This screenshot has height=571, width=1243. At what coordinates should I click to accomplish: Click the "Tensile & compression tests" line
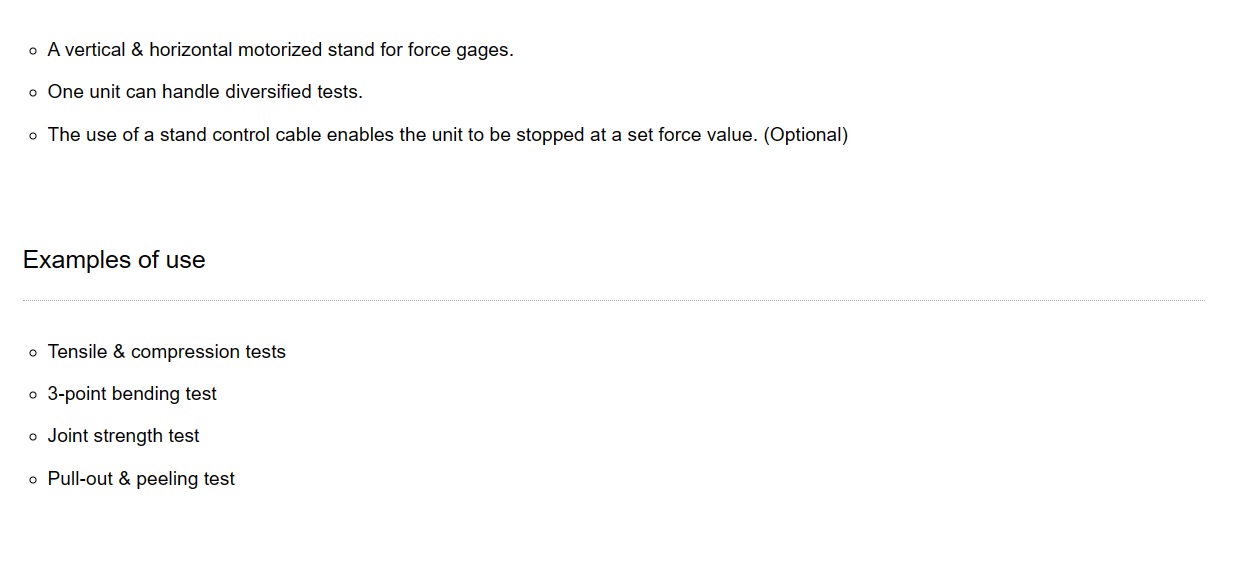pos(167,352)
